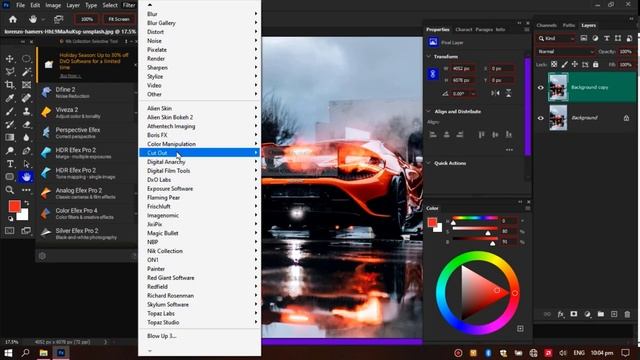640x360 pixels.
Task: Toggle Quick Mask mode icon
Action: [9, 231]
